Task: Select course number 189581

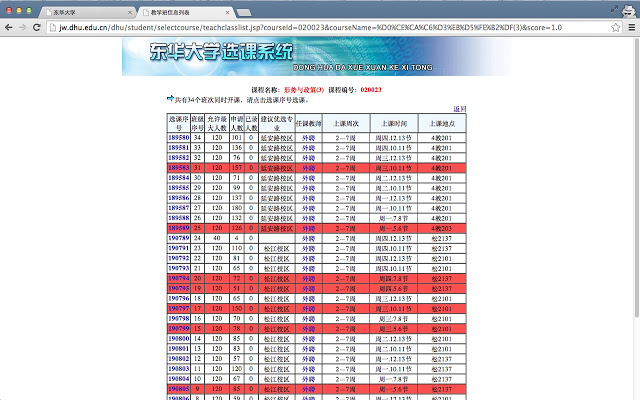Action: [x=179, y=148]
